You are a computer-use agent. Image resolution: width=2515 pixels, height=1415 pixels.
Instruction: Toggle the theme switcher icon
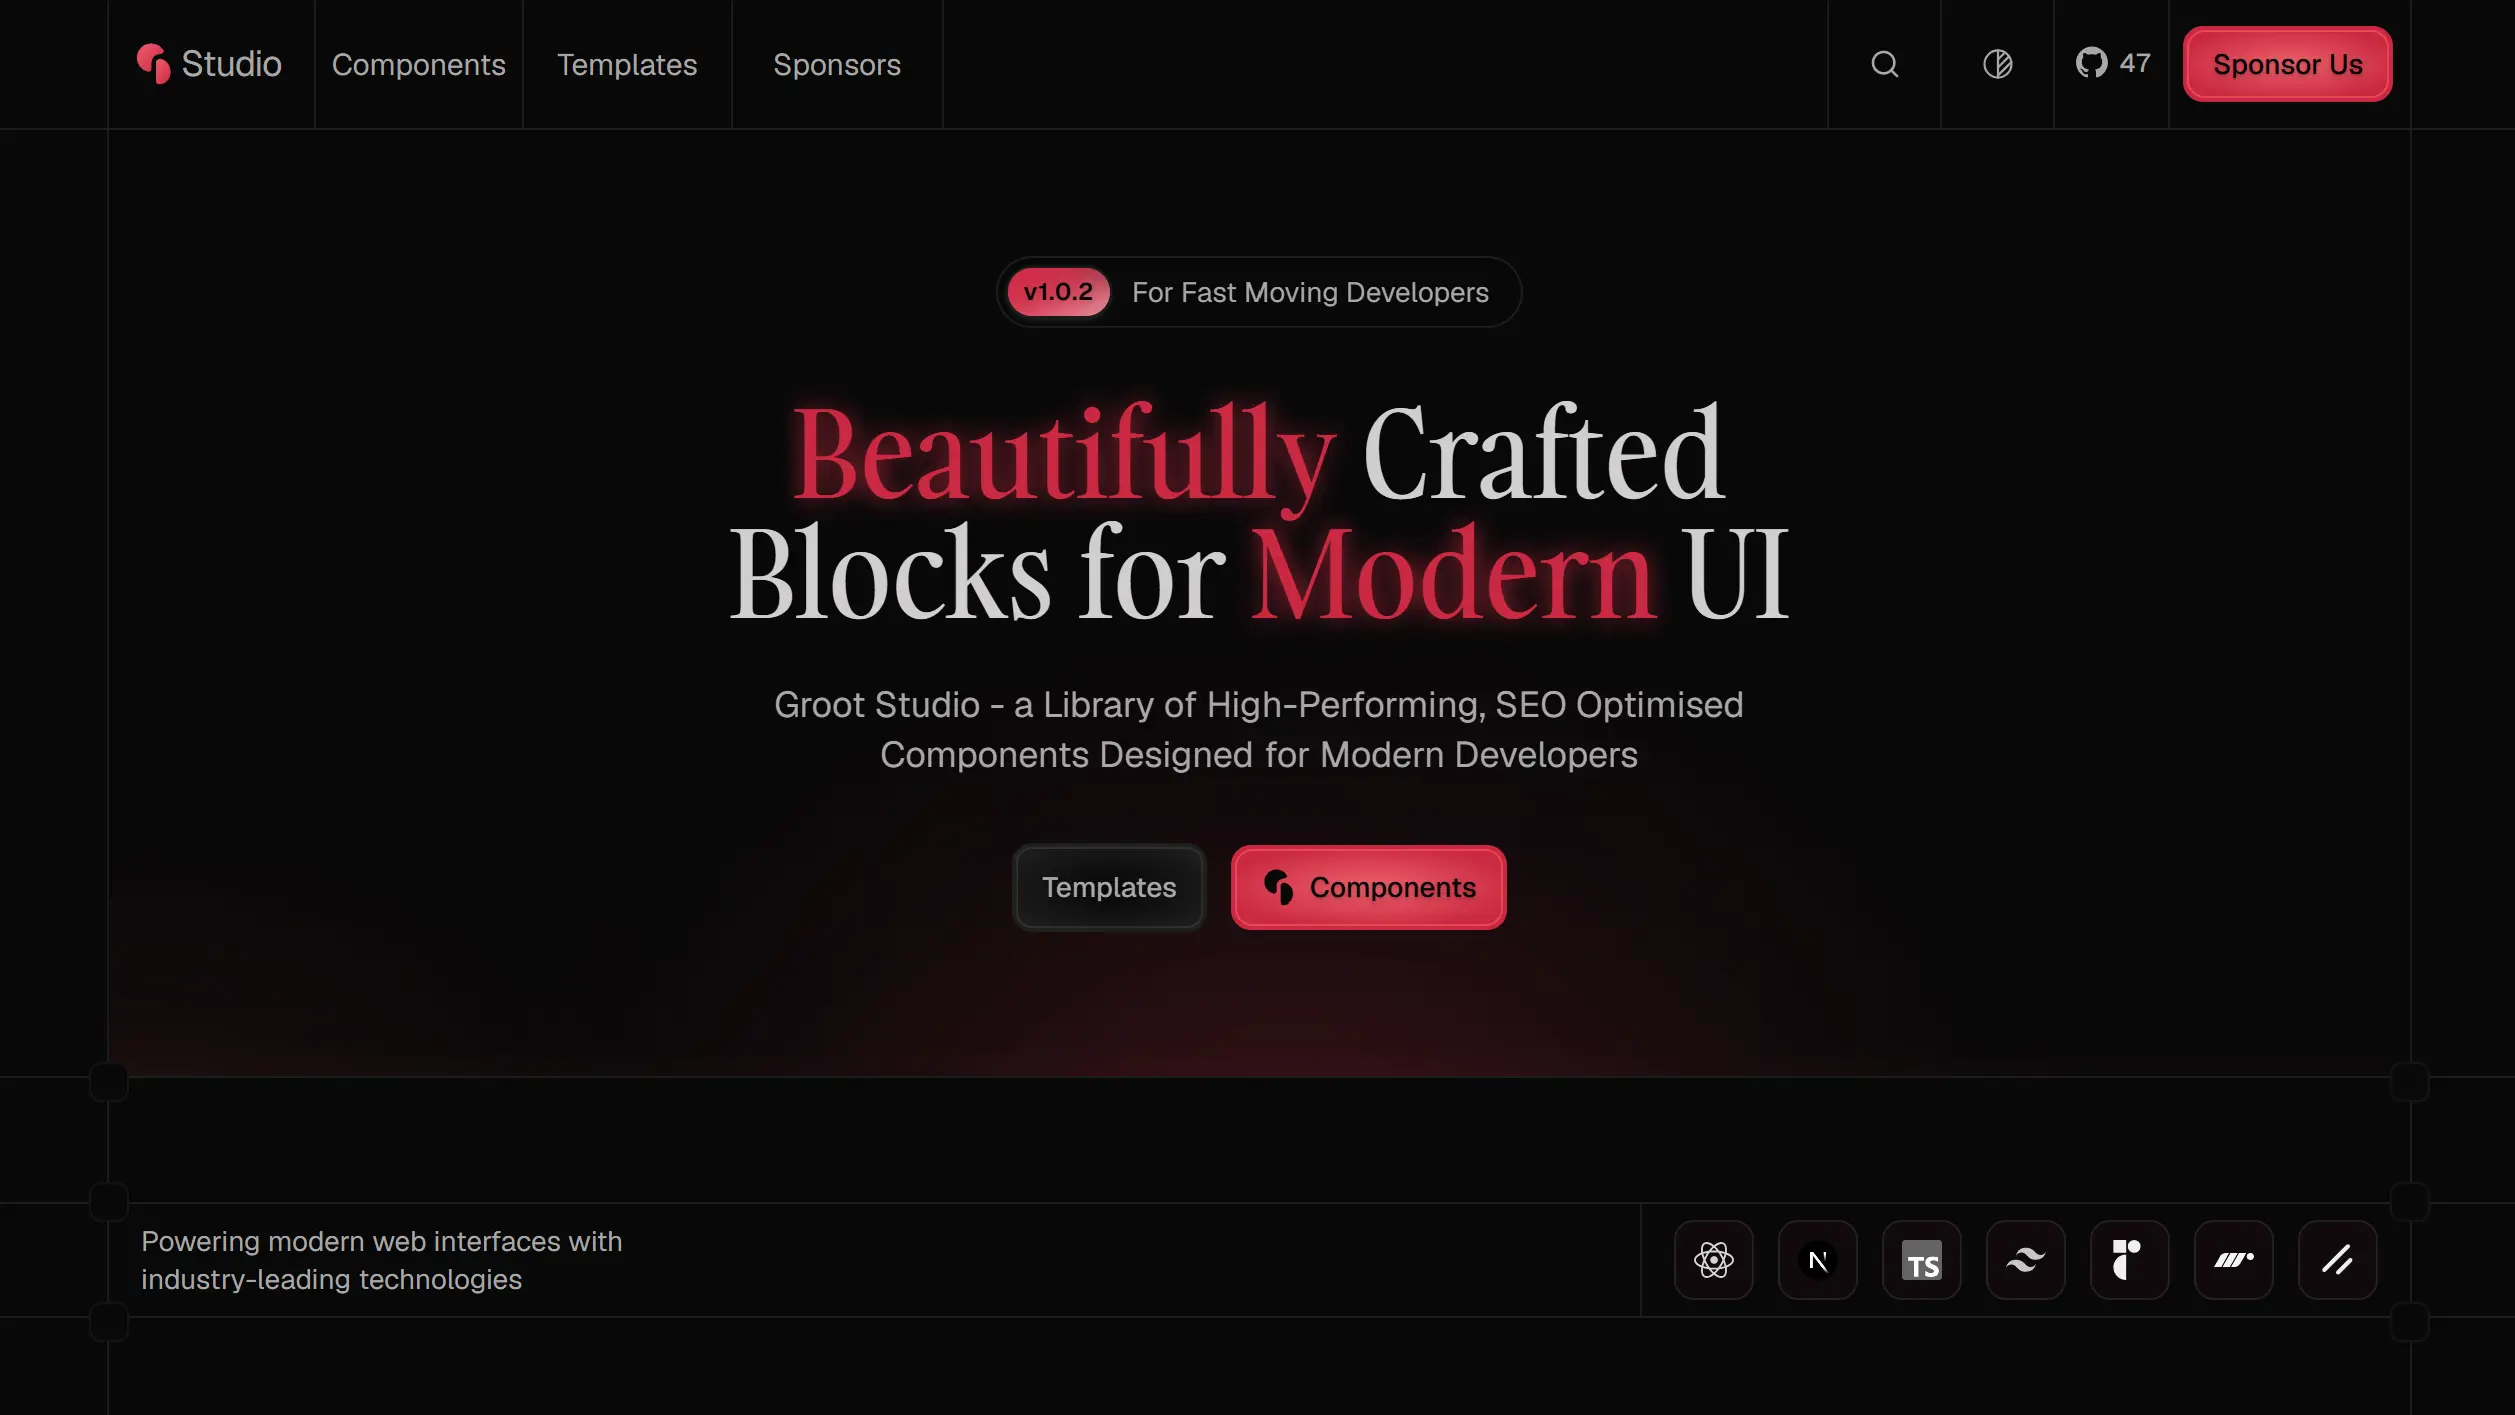[1997, 64]
